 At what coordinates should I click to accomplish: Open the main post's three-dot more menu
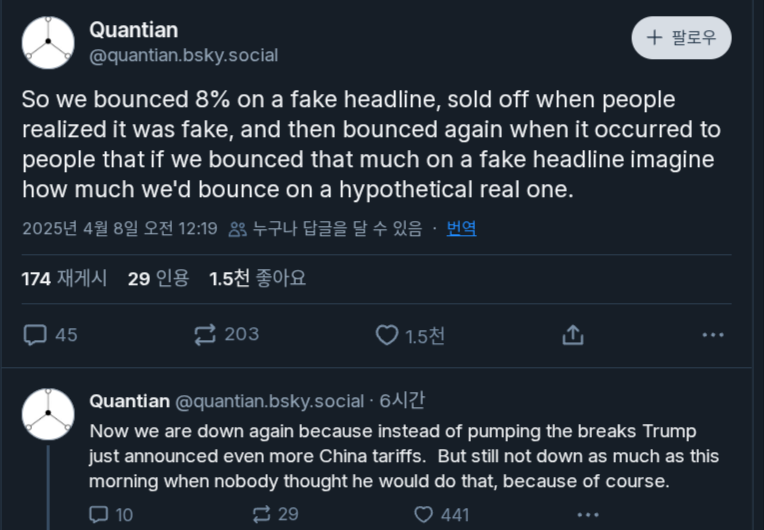pos(712,335)
